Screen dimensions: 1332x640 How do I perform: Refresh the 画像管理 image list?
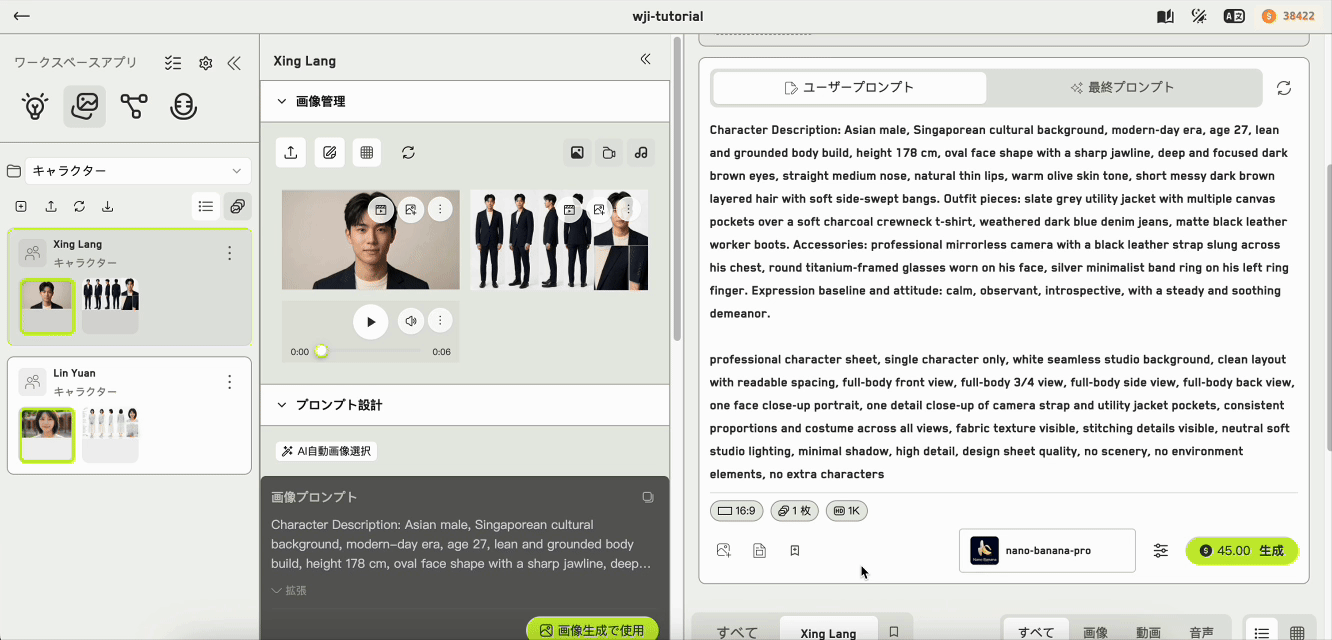408,153
